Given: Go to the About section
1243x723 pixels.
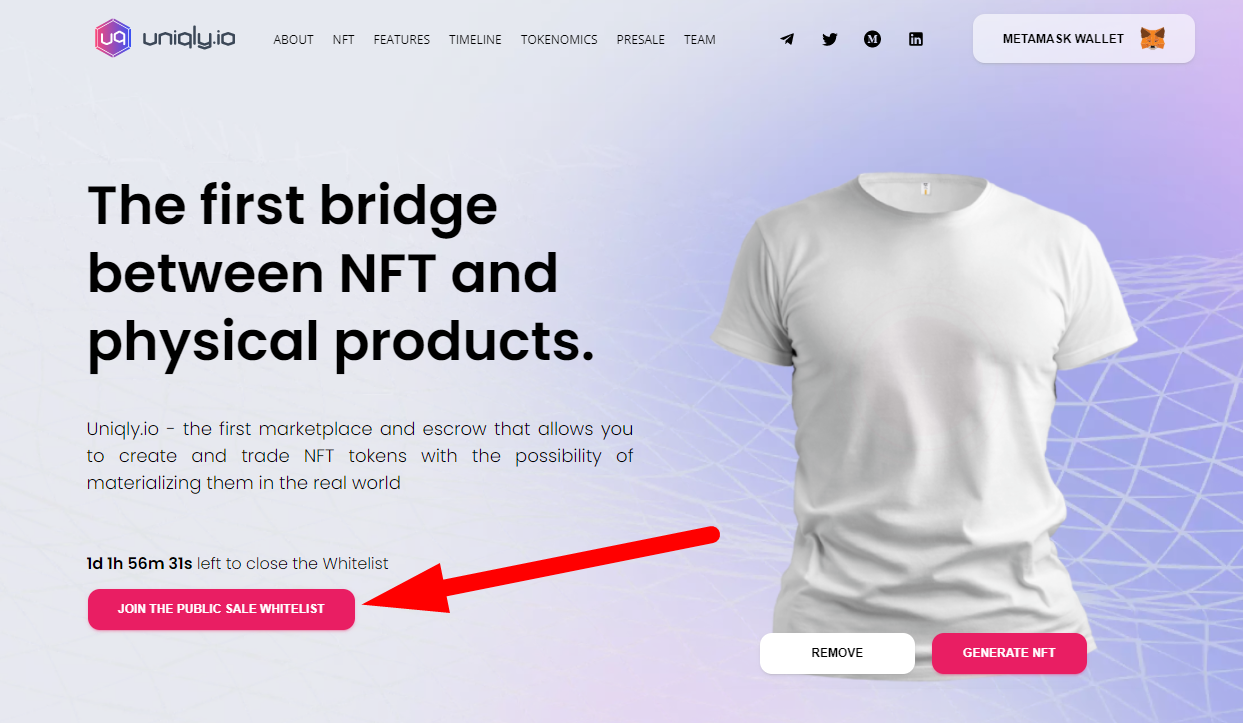Looking at the screenshot, I should [x=293, y=40].
